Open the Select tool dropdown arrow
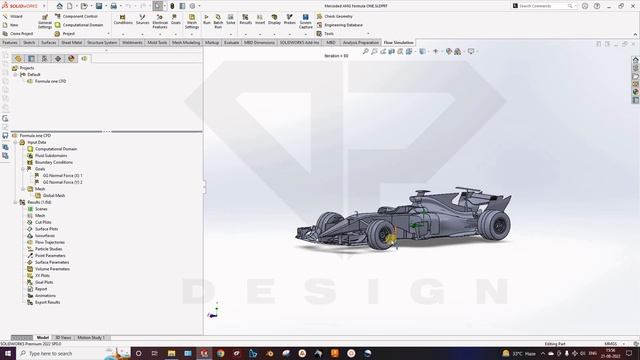Image resolution: width=640 pixels, height=360 pixels. coord(164,6)
